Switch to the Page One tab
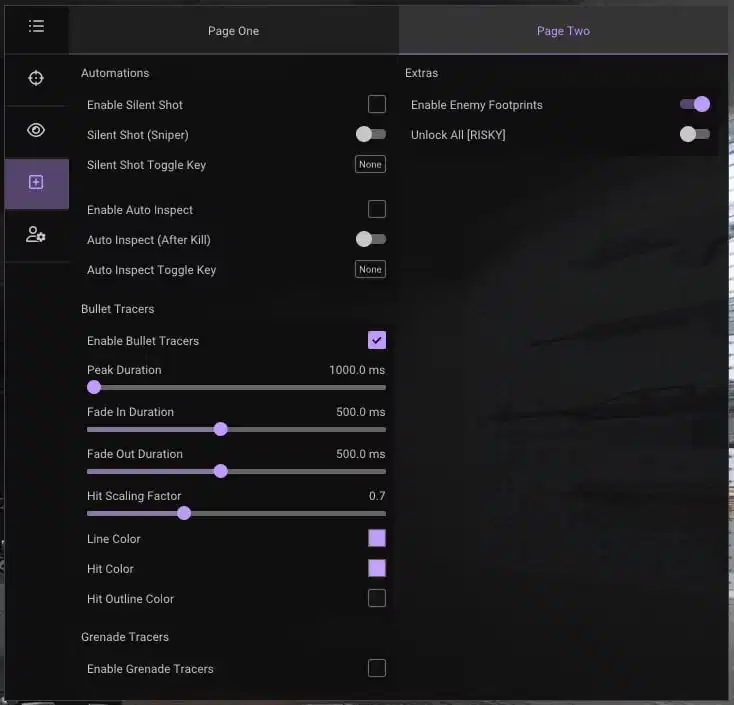734x705 pixels. (x=234, y=31)
